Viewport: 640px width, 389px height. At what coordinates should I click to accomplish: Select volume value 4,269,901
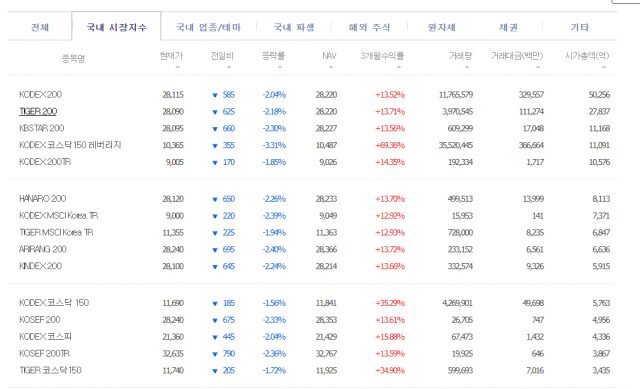[x=457, y=303]
